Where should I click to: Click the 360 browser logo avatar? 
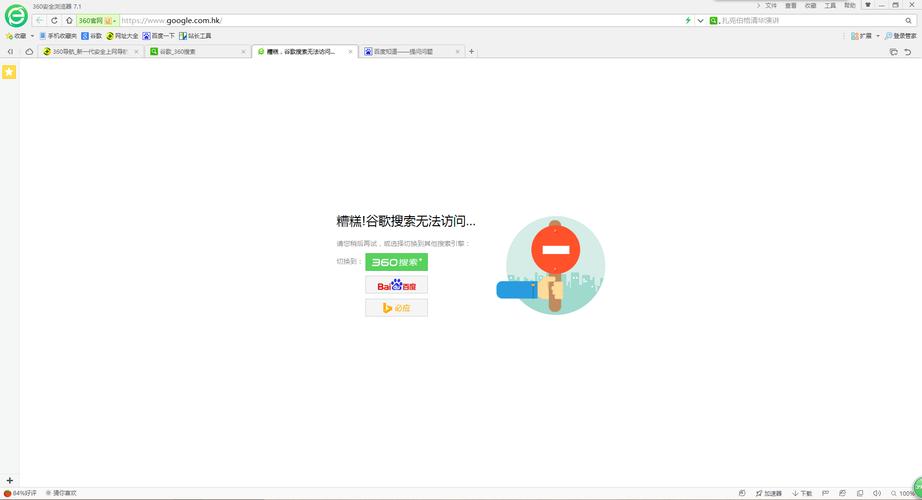pyautogui.click(x=16, y=16)
